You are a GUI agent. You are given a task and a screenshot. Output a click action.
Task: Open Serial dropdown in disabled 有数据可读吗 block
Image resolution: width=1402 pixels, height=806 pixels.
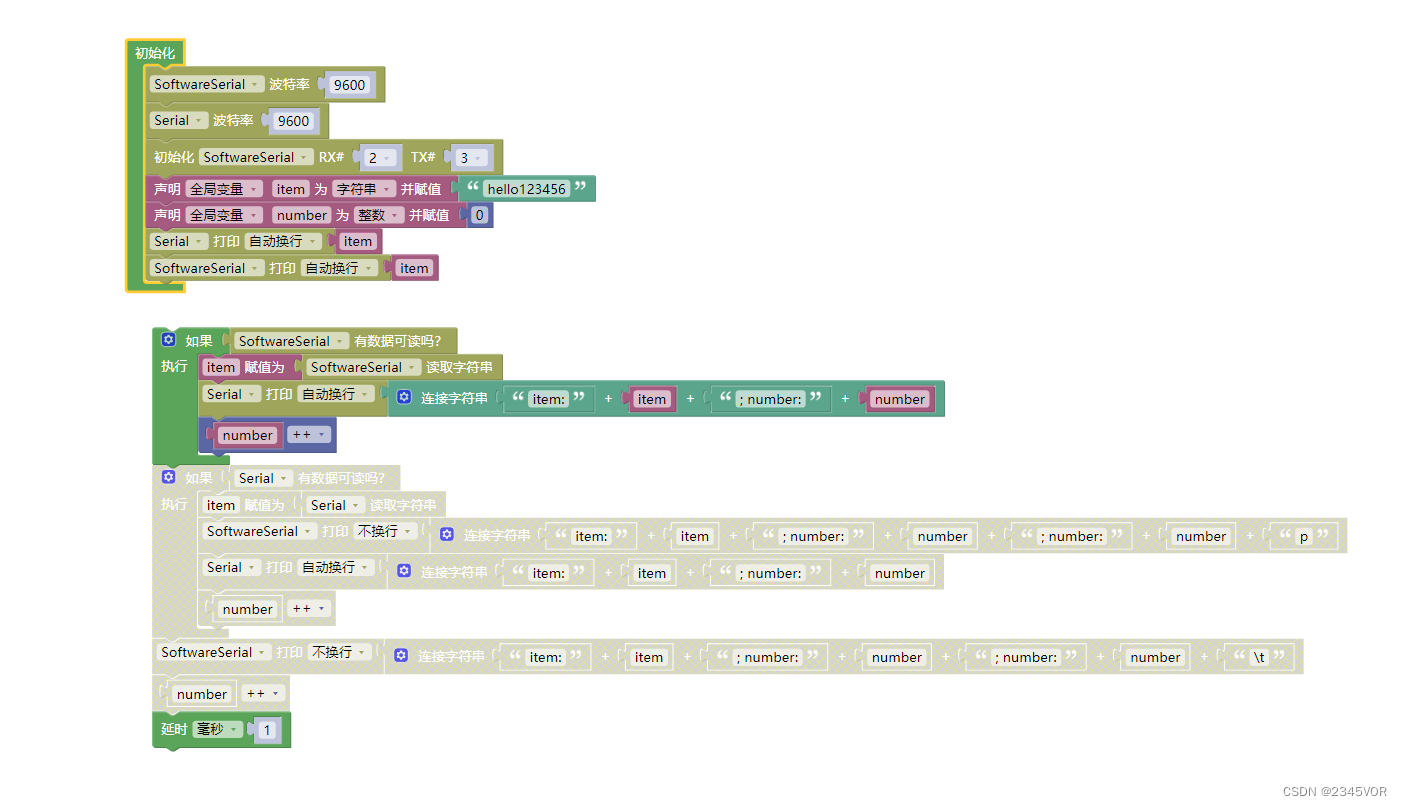tap(263, 478)
